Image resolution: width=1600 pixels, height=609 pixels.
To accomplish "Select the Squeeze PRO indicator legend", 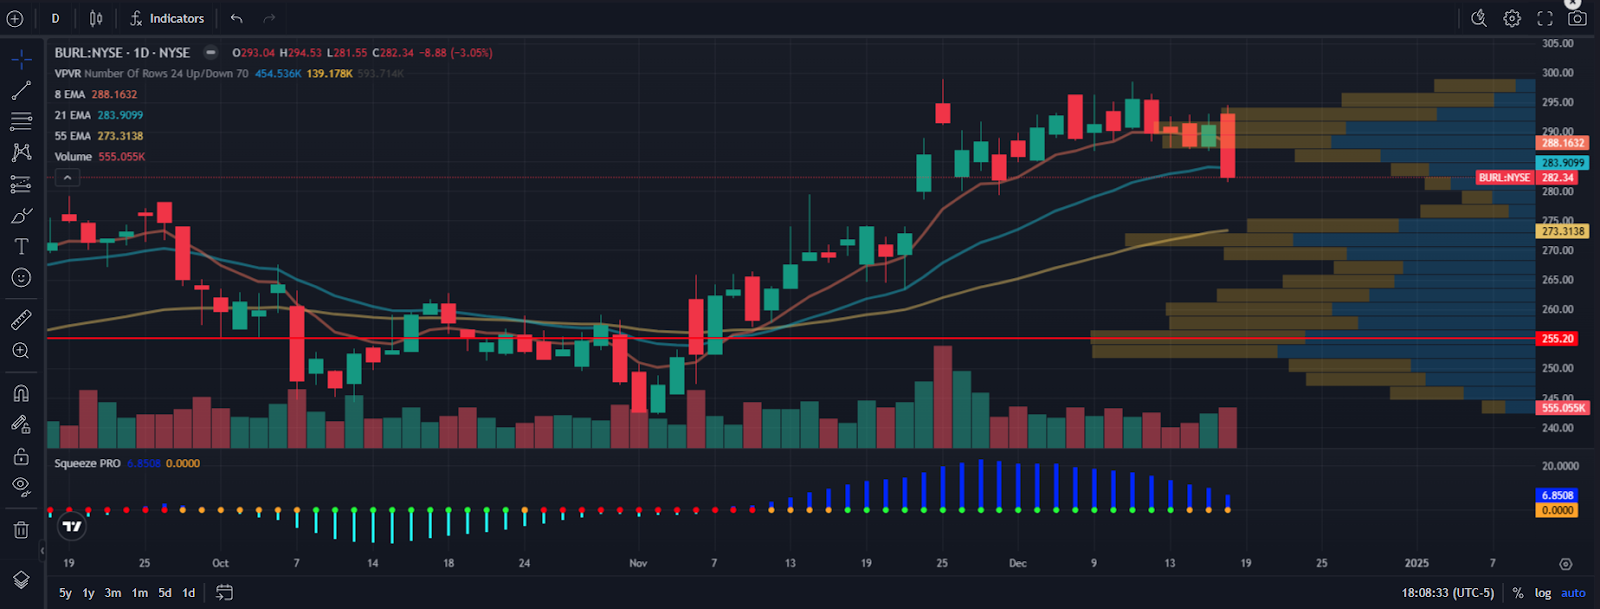I will click(87, 463).
